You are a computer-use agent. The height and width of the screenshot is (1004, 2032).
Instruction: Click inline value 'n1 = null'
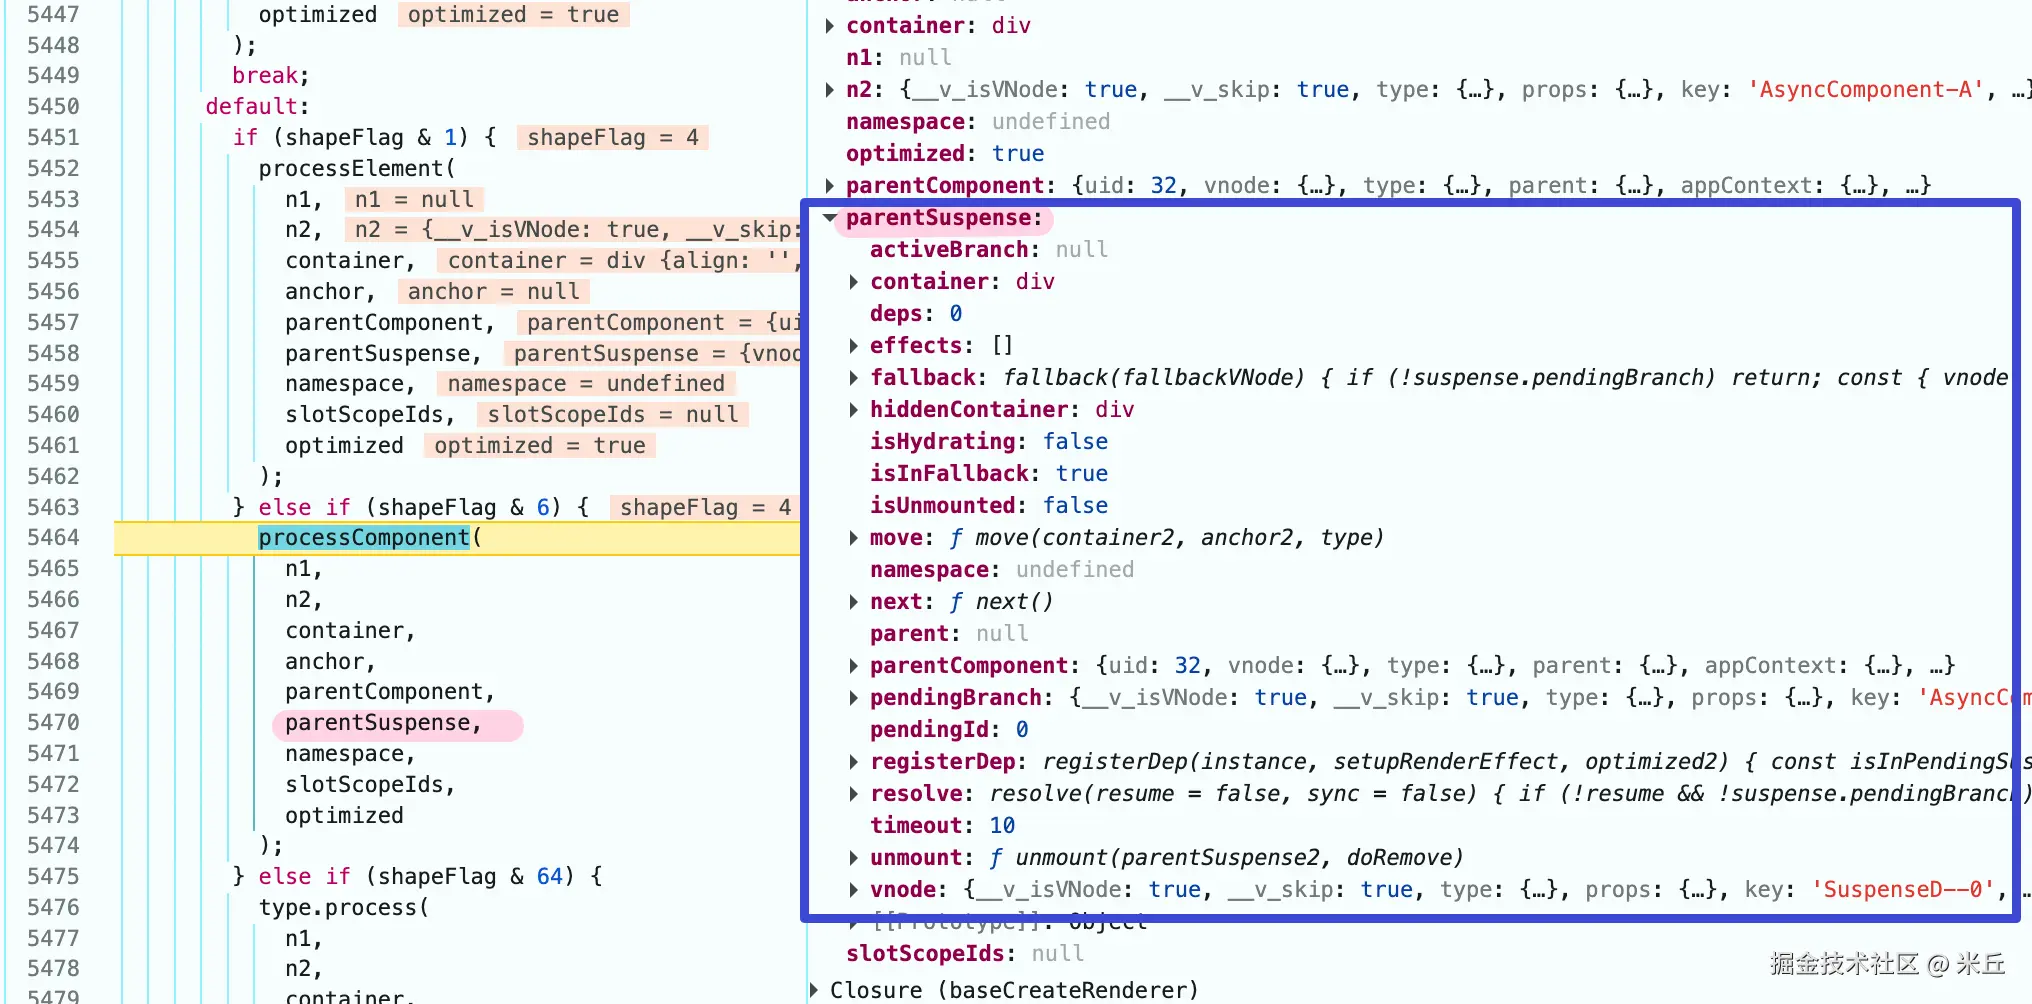414,199
